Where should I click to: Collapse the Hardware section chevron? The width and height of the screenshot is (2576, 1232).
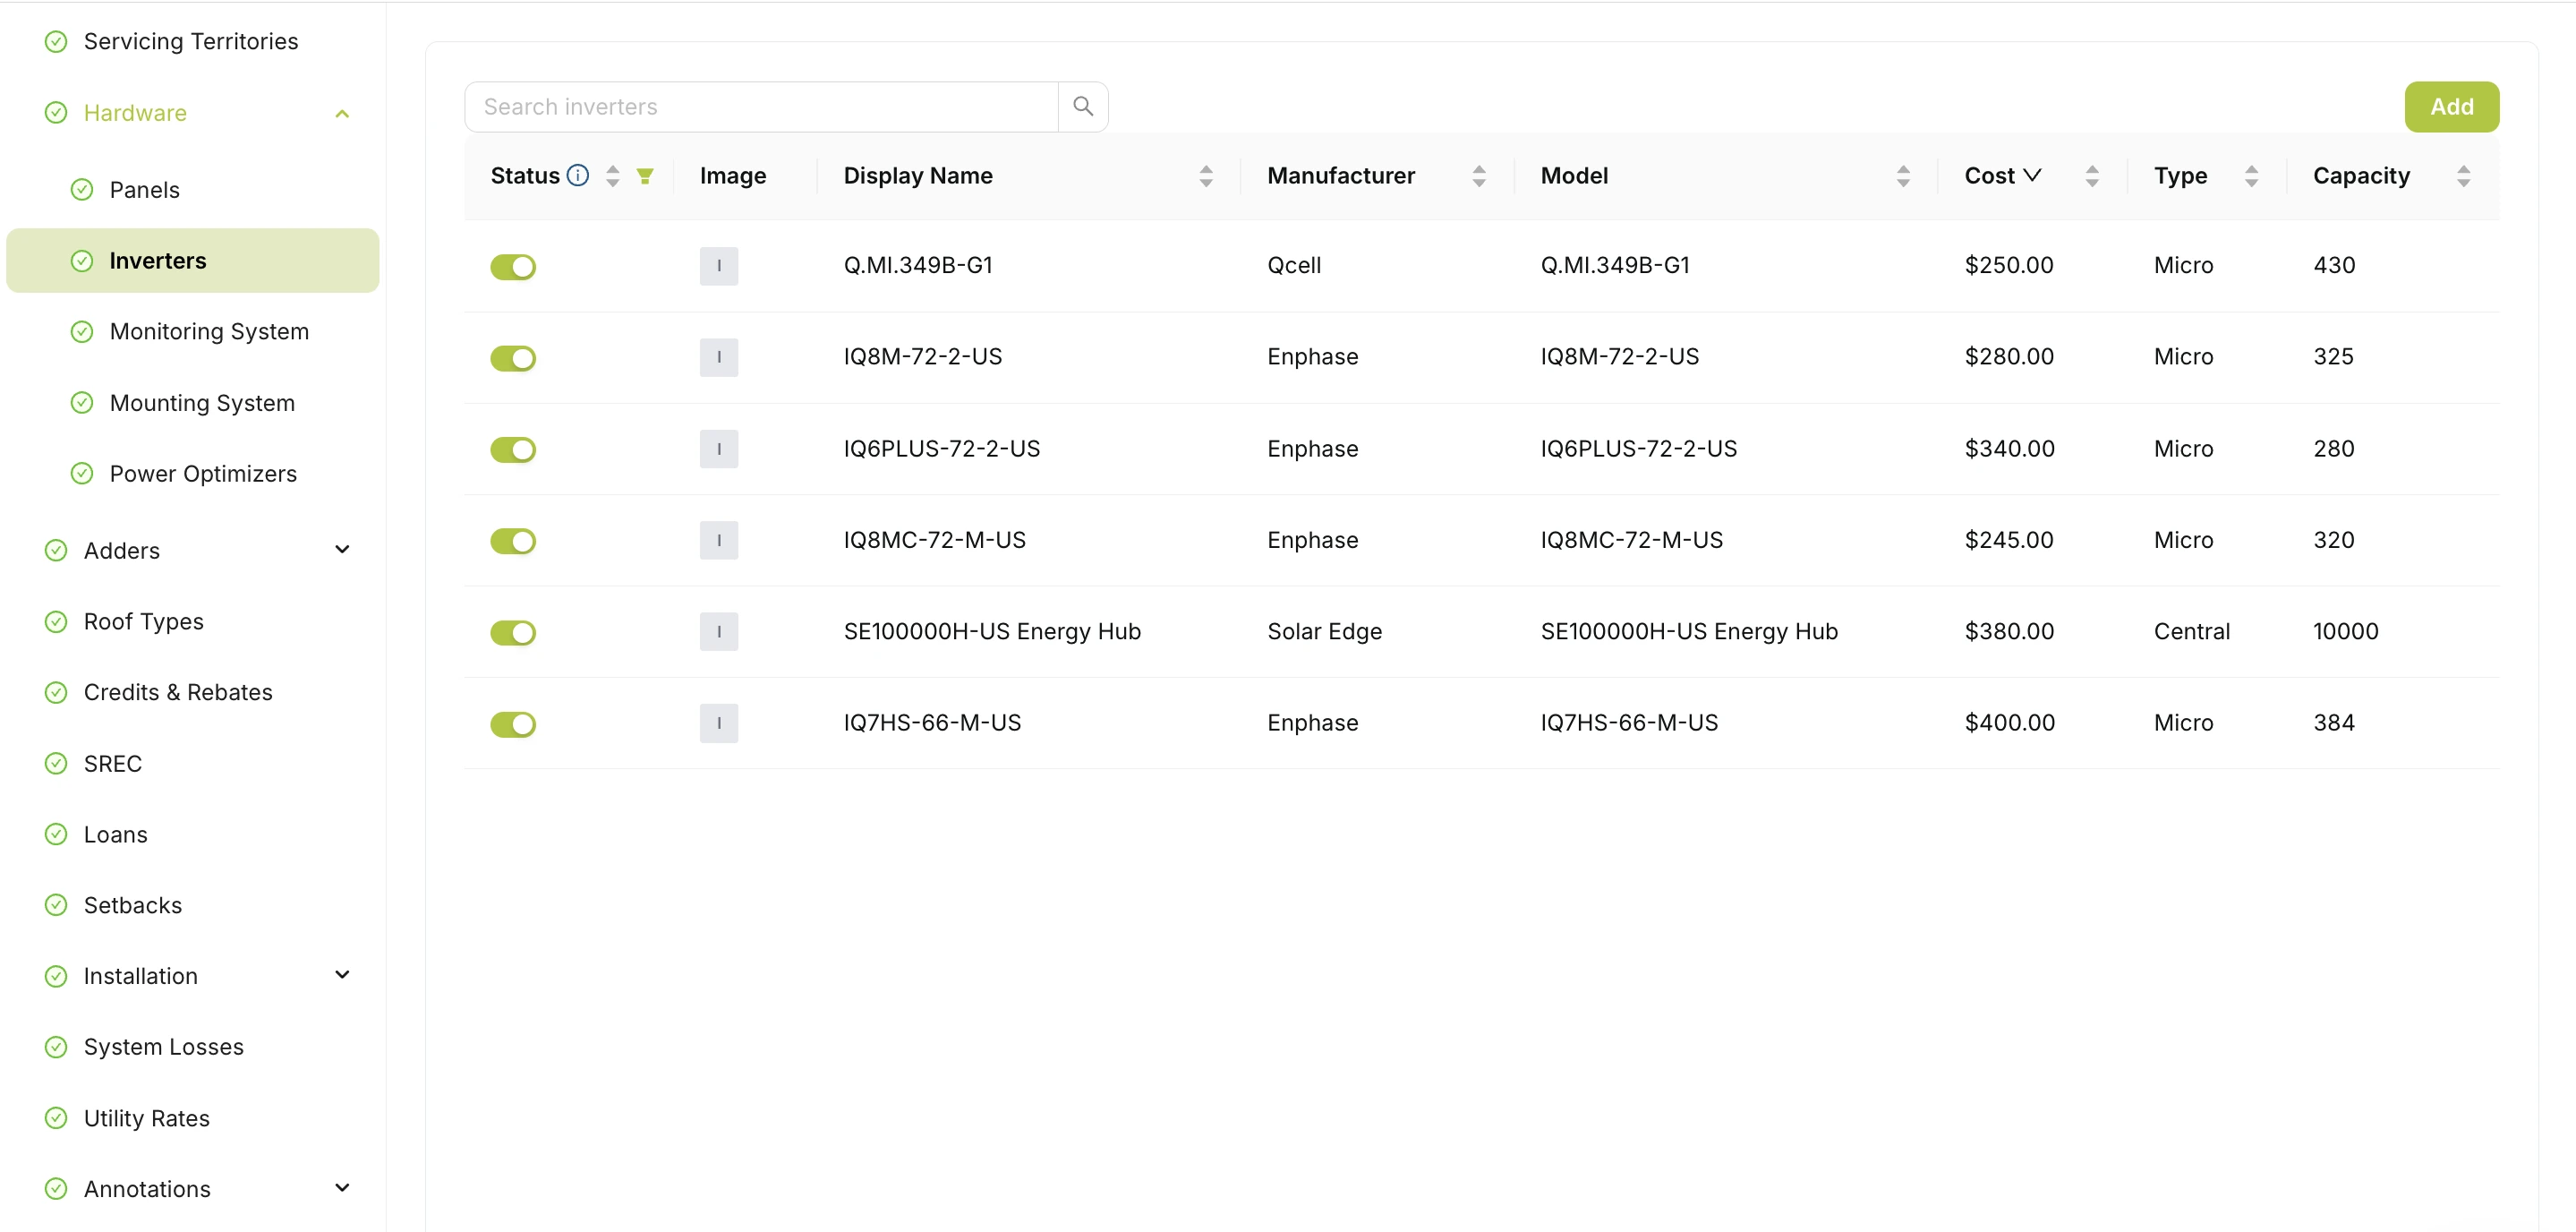pyautogui.click(x=342, y=114)
